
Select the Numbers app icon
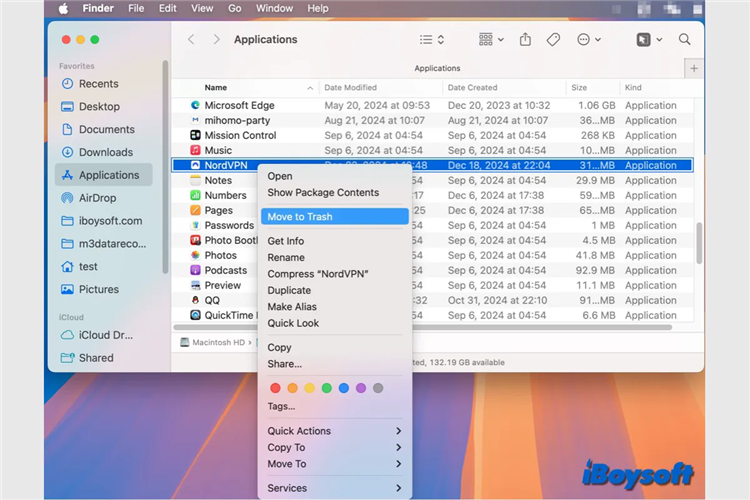pos(195,195)
